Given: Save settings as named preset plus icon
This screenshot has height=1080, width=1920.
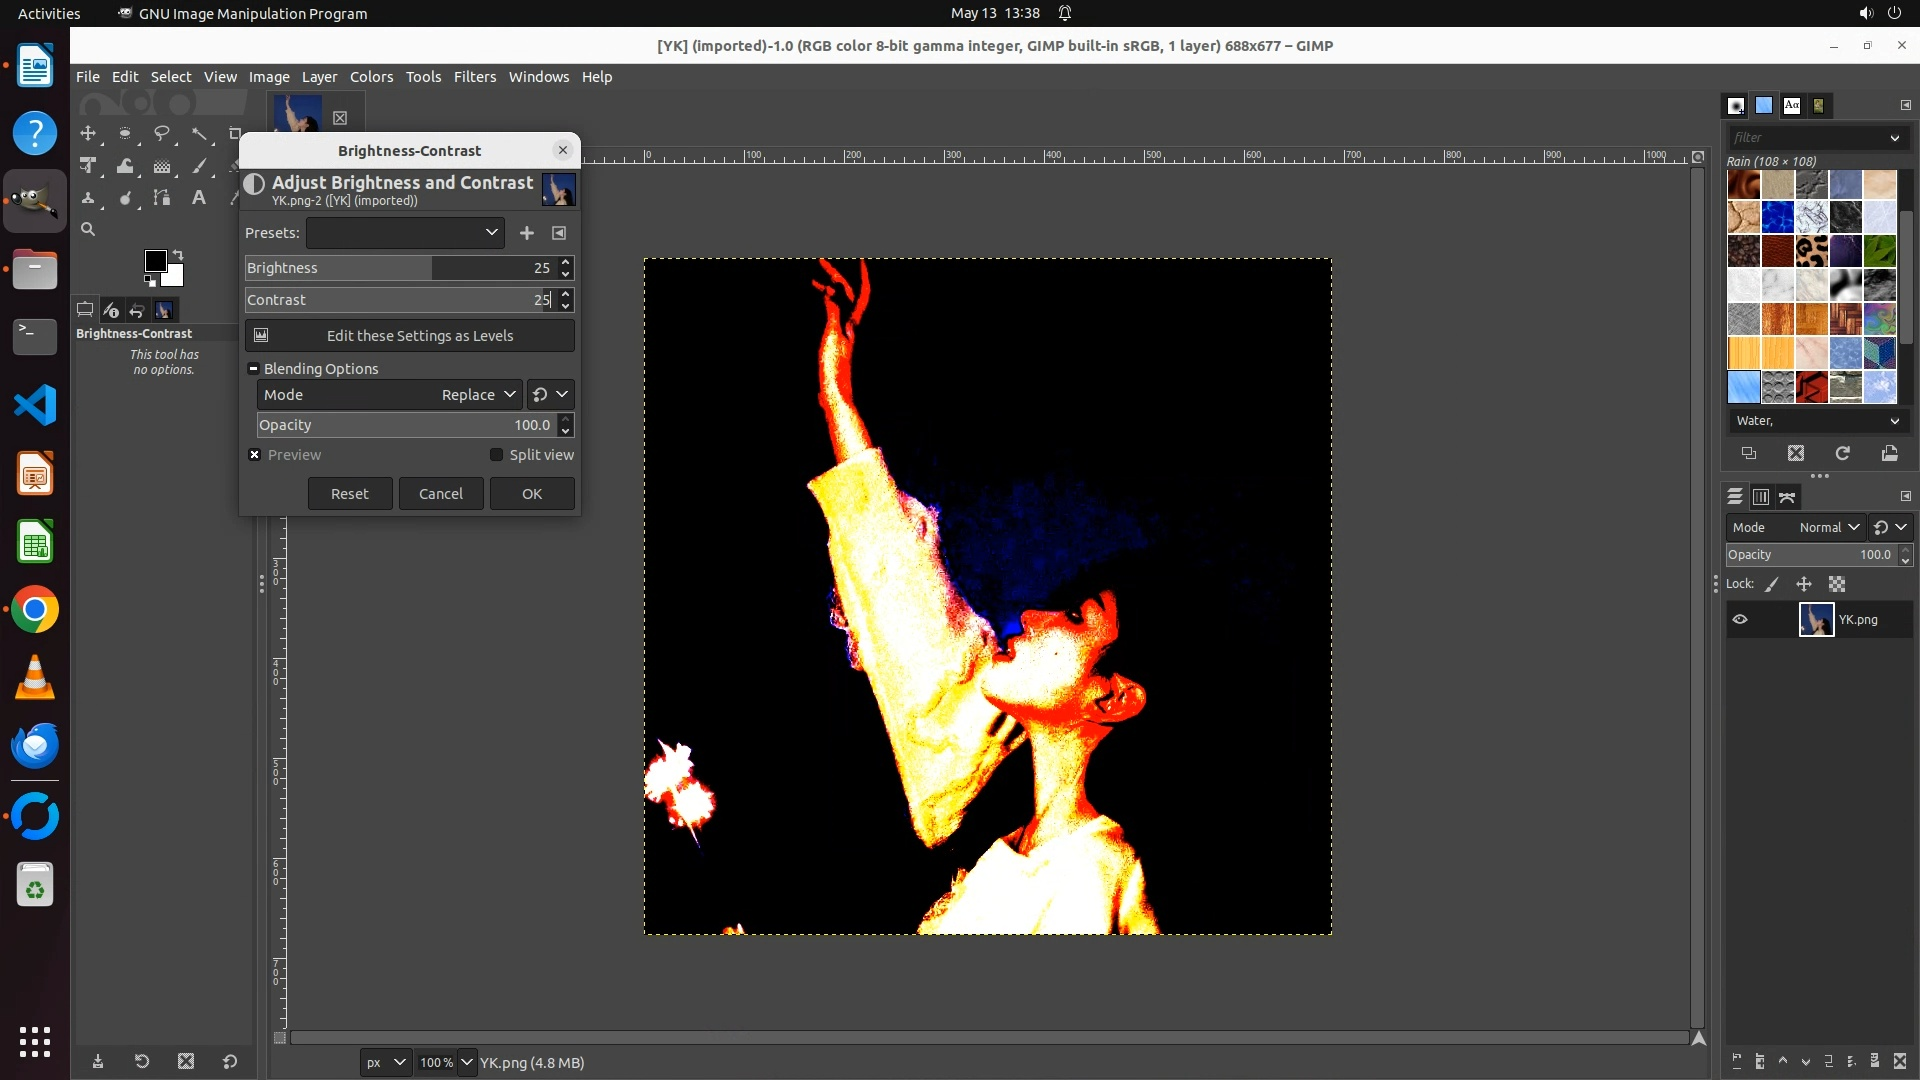Looking at the screenshot, I should pos(527,233).
